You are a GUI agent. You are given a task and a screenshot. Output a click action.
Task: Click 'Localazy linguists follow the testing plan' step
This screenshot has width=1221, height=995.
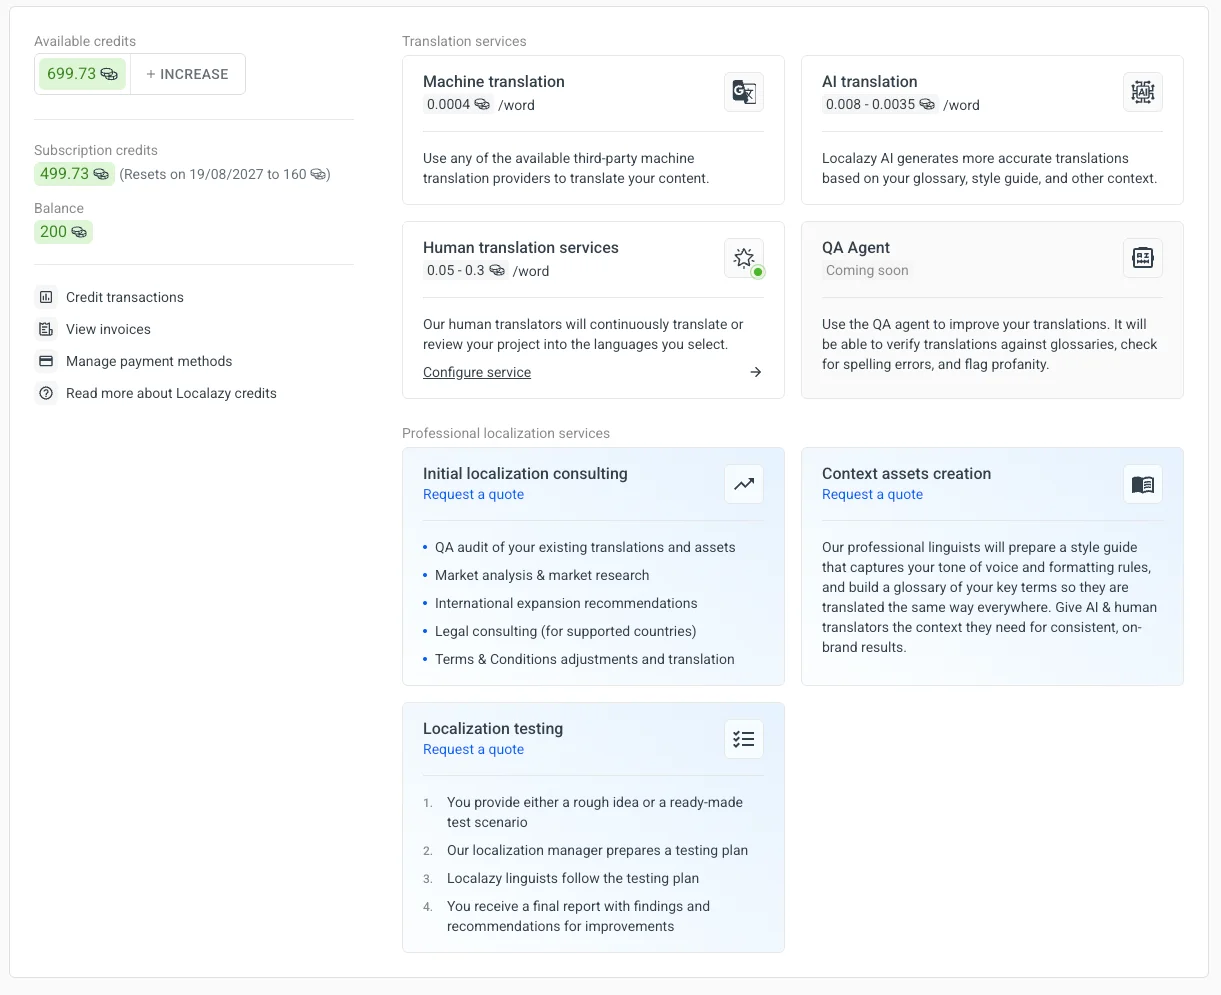(x=573, y=878)
